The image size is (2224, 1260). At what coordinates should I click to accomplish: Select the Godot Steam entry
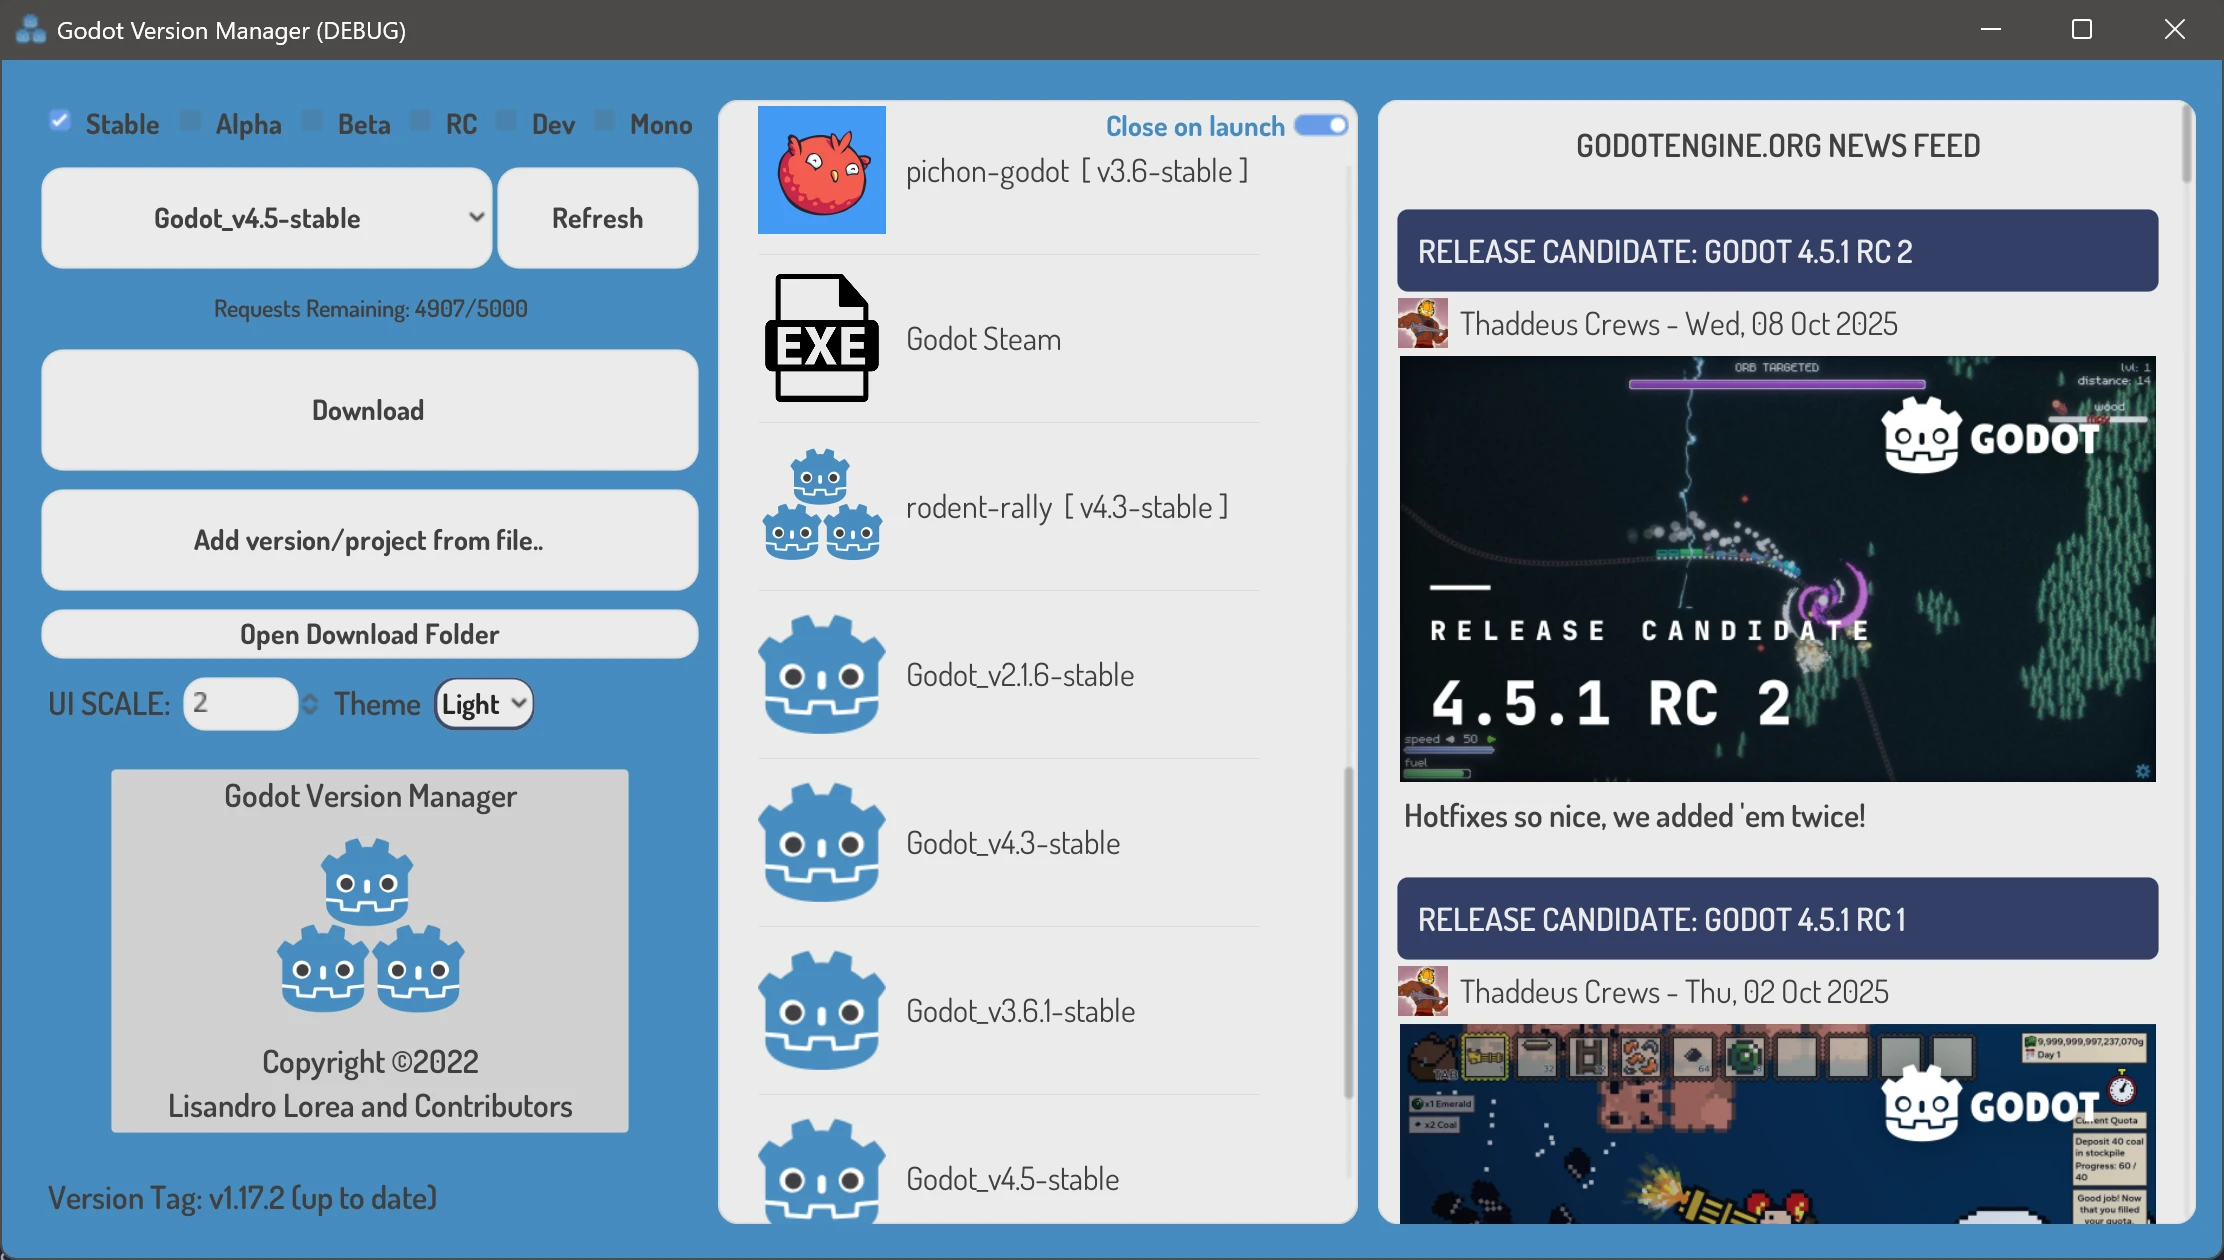(x=983, y=339)
